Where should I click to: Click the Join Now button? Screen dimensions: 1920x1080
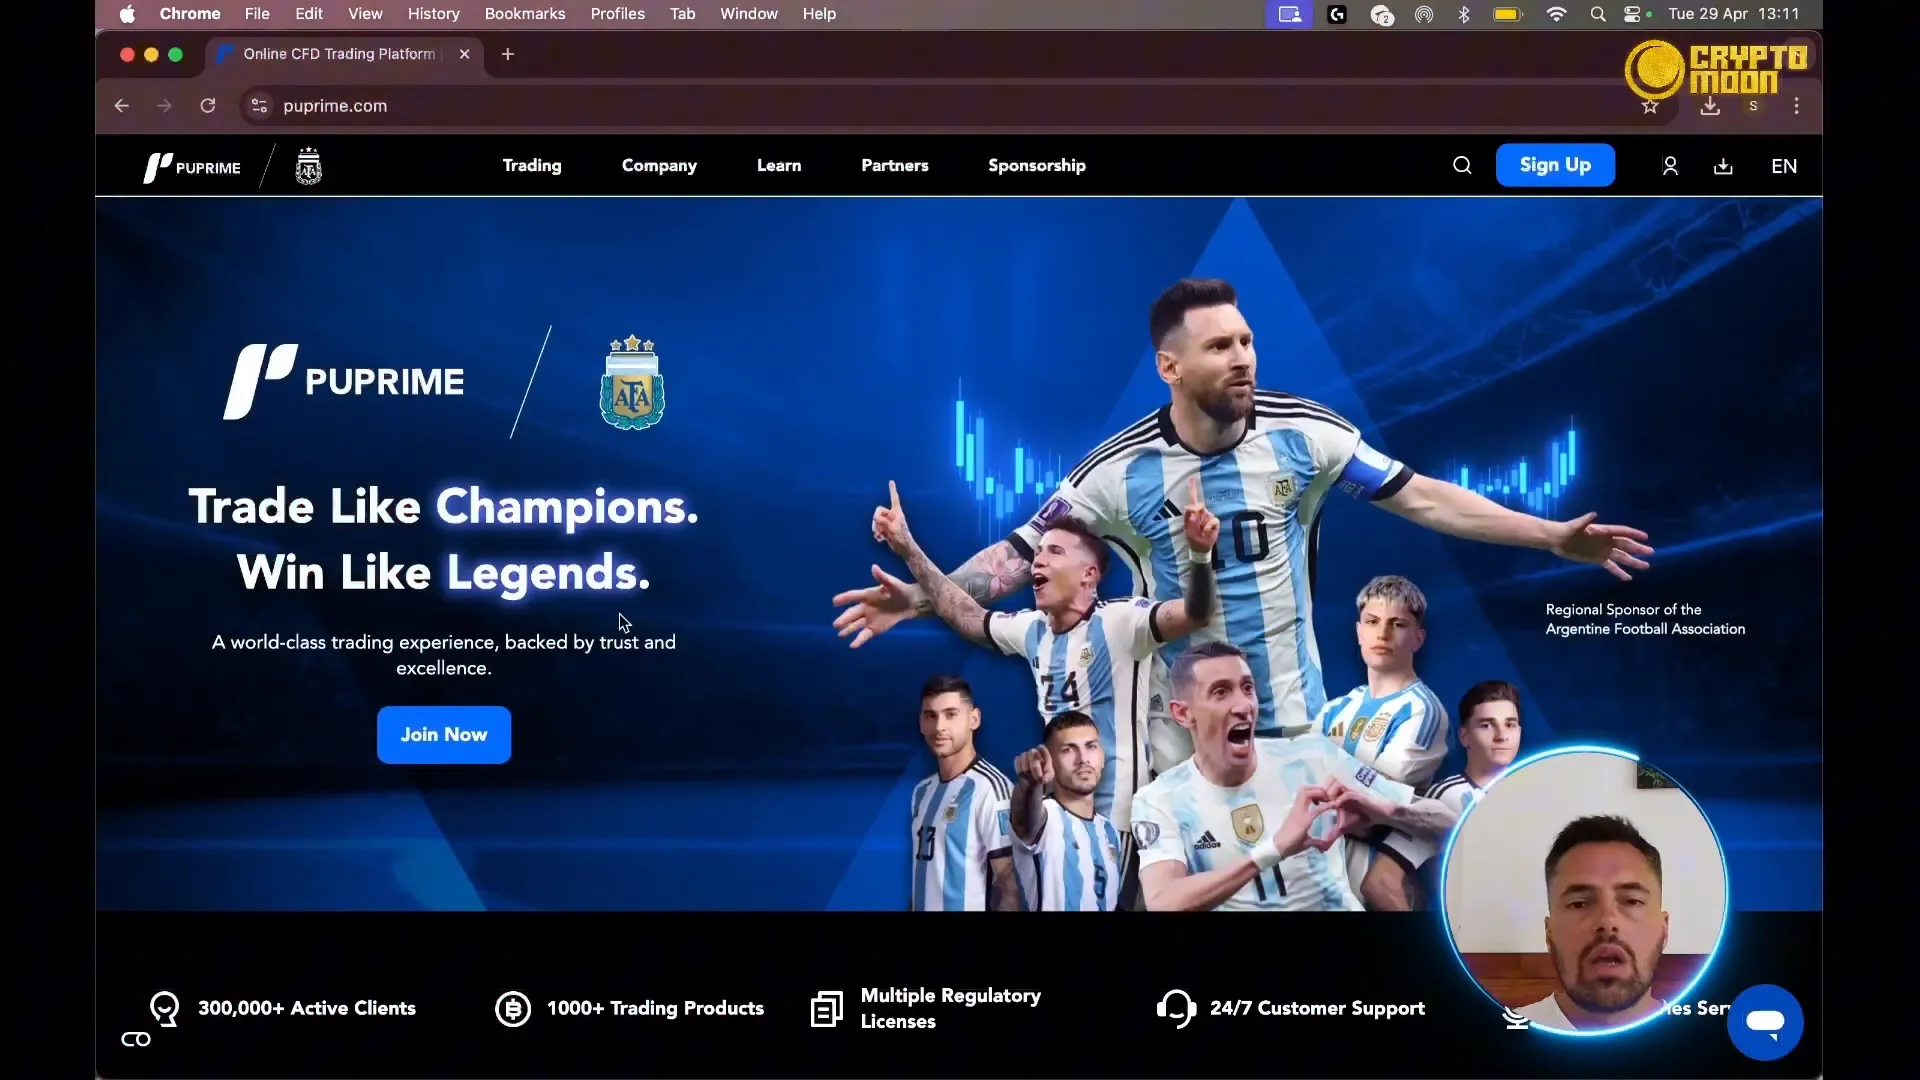[444, 735]
